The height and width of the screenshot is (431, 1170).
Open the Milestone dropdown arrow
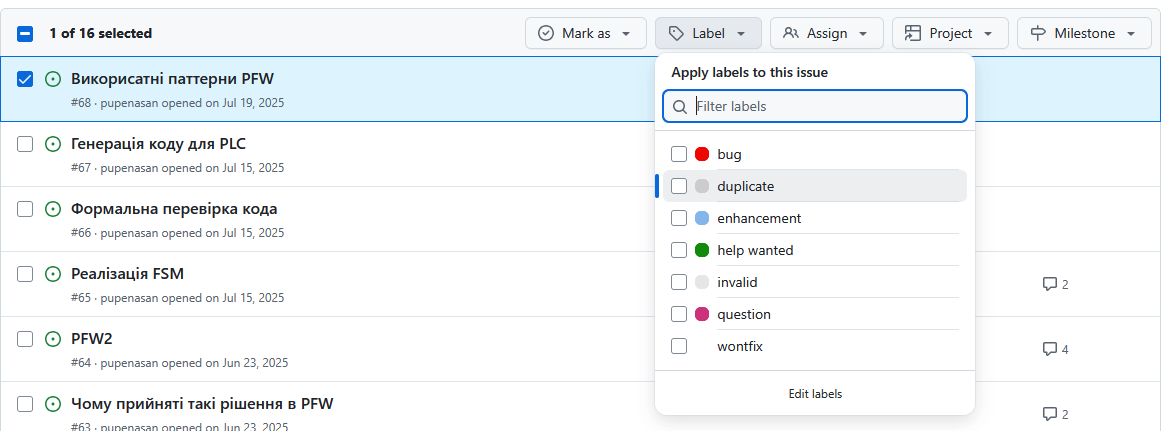(x=1131, y=33)
